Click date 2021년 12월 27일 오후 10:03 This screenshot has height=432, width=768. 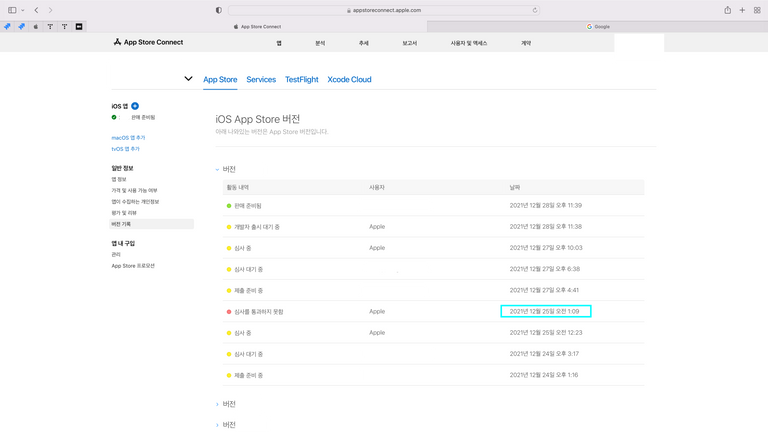tap(546, 248)
